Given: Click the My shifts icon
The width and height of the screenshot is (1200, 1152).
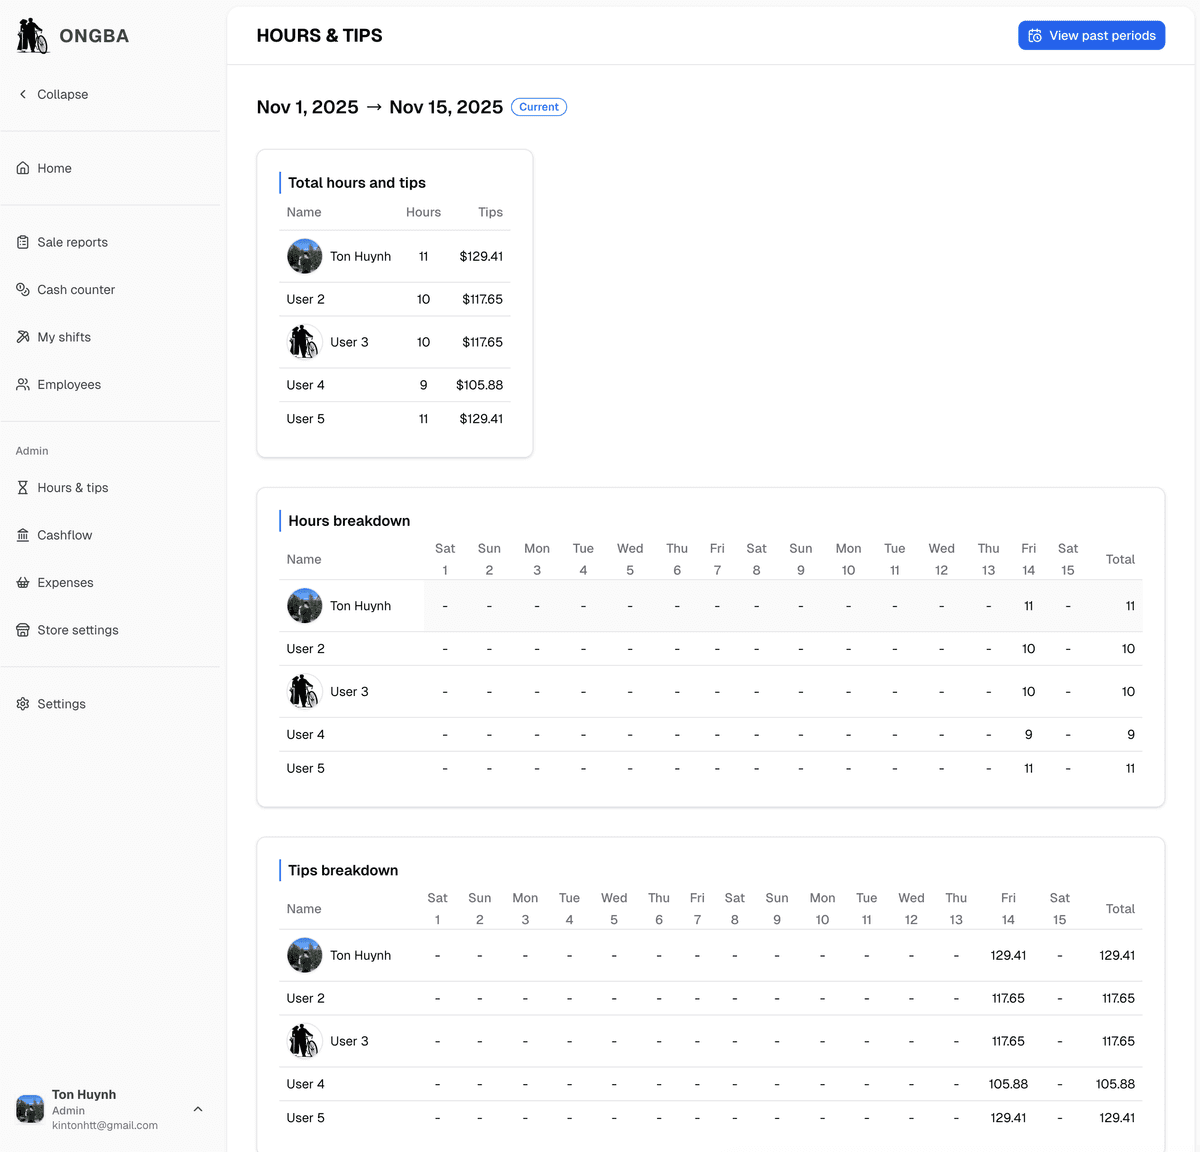Looking at the screenshot, I should (22, 336).
